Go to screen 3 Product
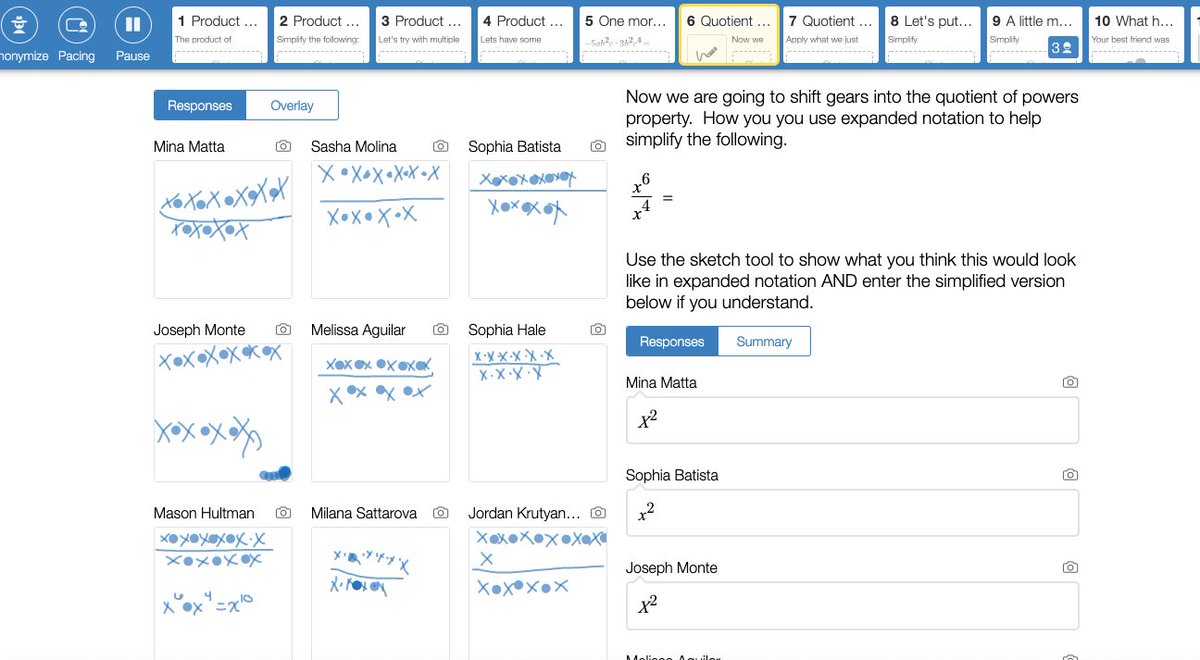Image resolution: width=1200 pixels, height=660 pixels. [423, 35]
